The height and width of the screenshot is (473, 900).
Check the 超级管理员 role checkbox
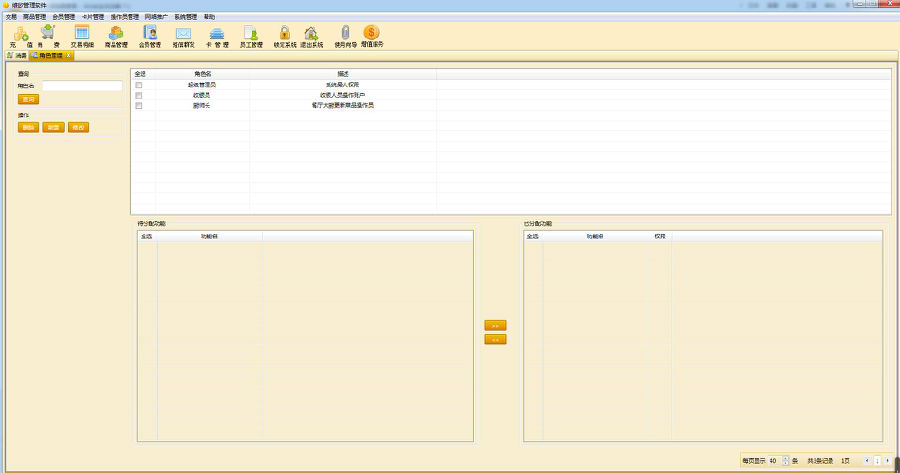139,85
